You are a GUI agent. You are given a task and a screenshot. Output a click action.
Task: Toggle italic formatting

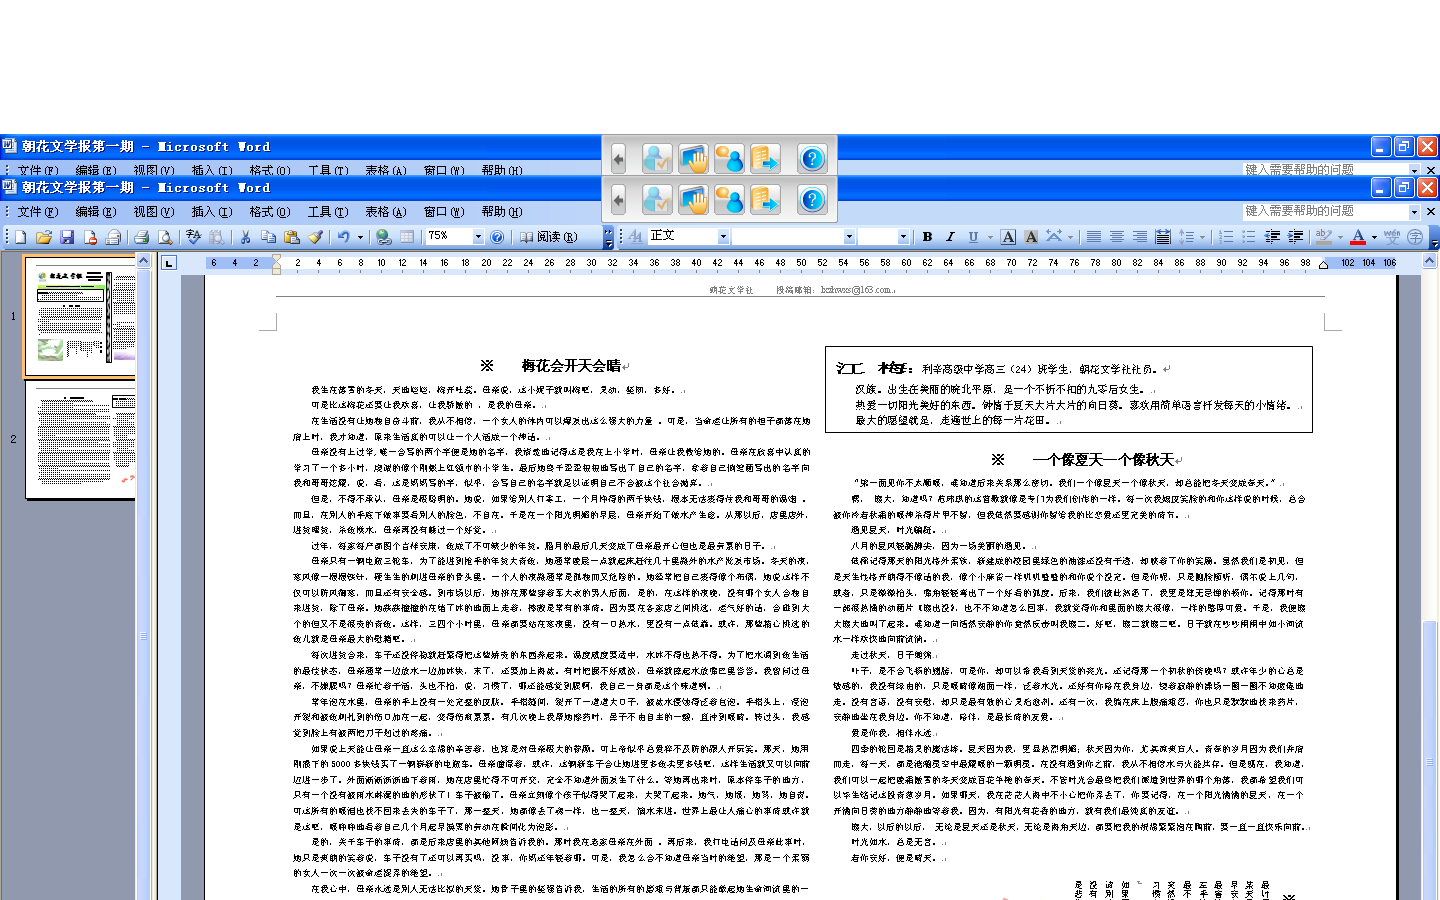(x=950, y=237)
